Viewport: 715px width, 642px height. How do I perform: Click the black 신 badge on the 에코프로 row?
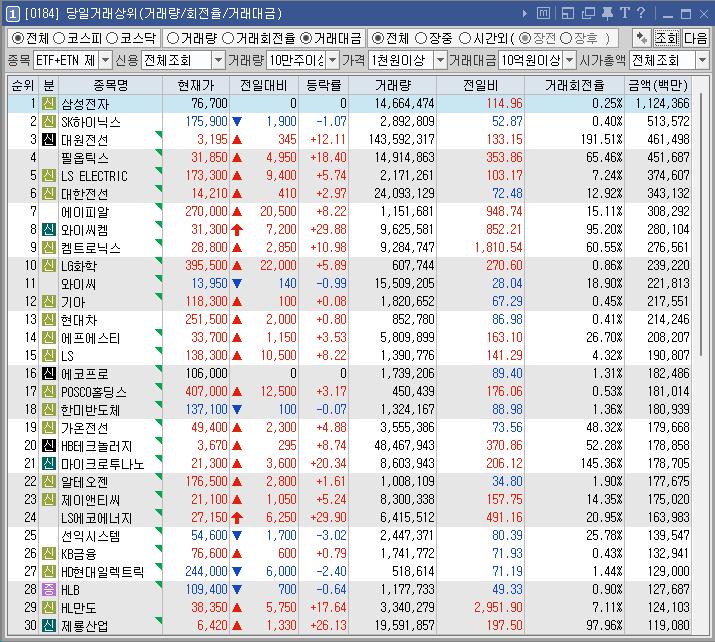pyautogui.click(x=49, y=373)
